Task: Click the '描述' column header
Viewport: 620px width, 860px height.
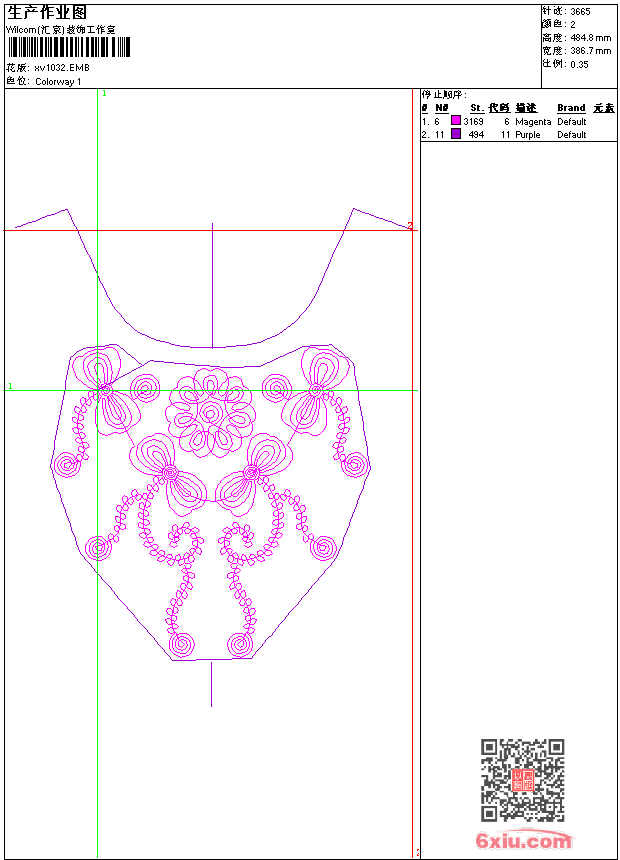Action: (x=526, y=108)
